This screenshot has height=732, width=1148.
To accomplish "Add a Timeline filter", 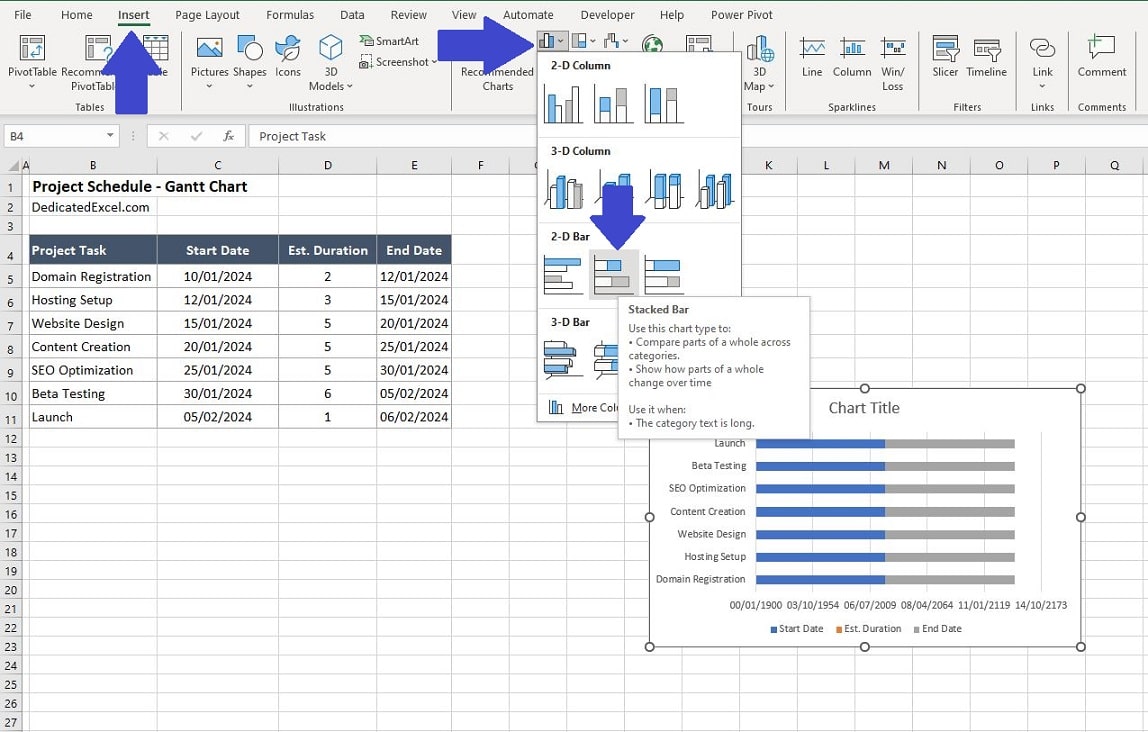I will [986, 61].
